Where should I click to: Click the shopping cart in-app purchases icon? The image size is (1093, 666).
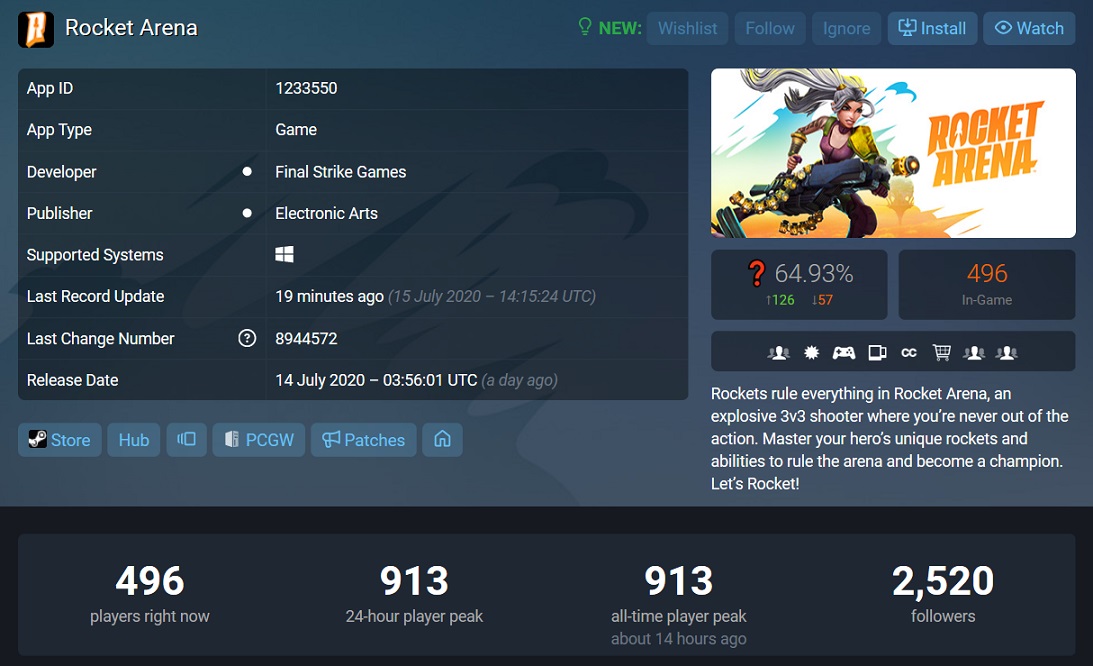point(942,353)
